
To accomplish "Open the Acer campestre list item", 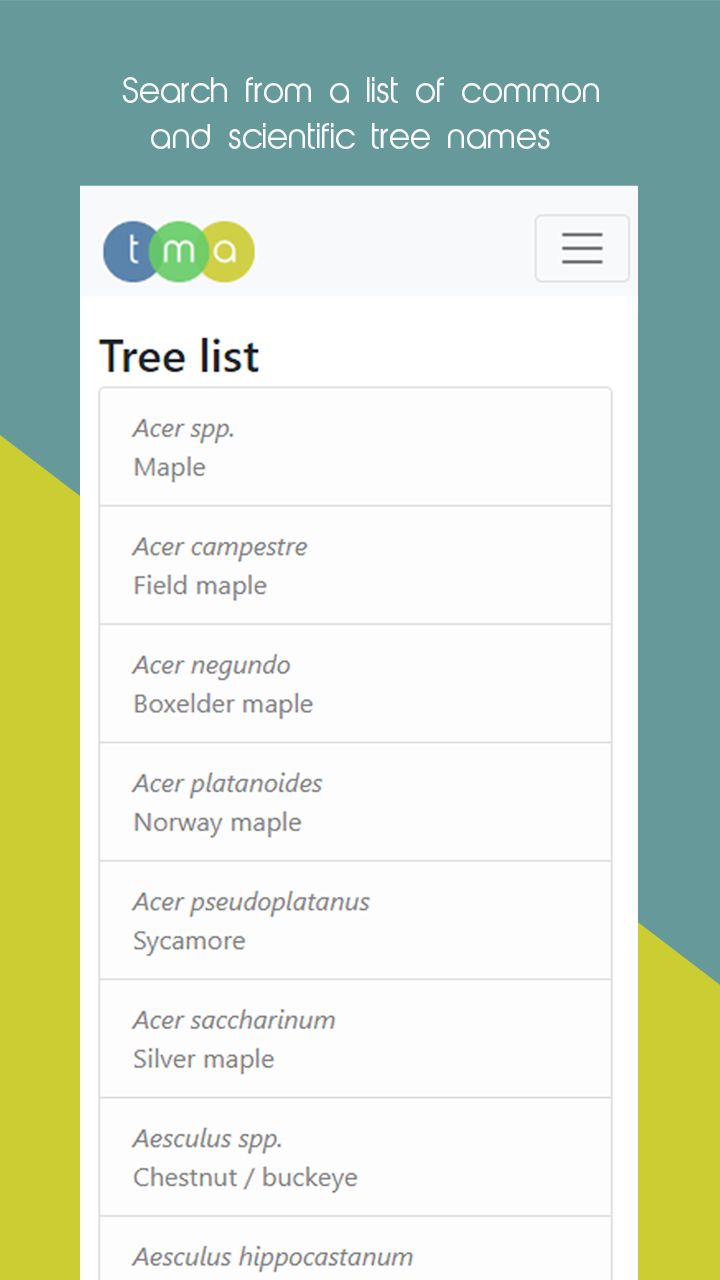I will pos(355,565).
